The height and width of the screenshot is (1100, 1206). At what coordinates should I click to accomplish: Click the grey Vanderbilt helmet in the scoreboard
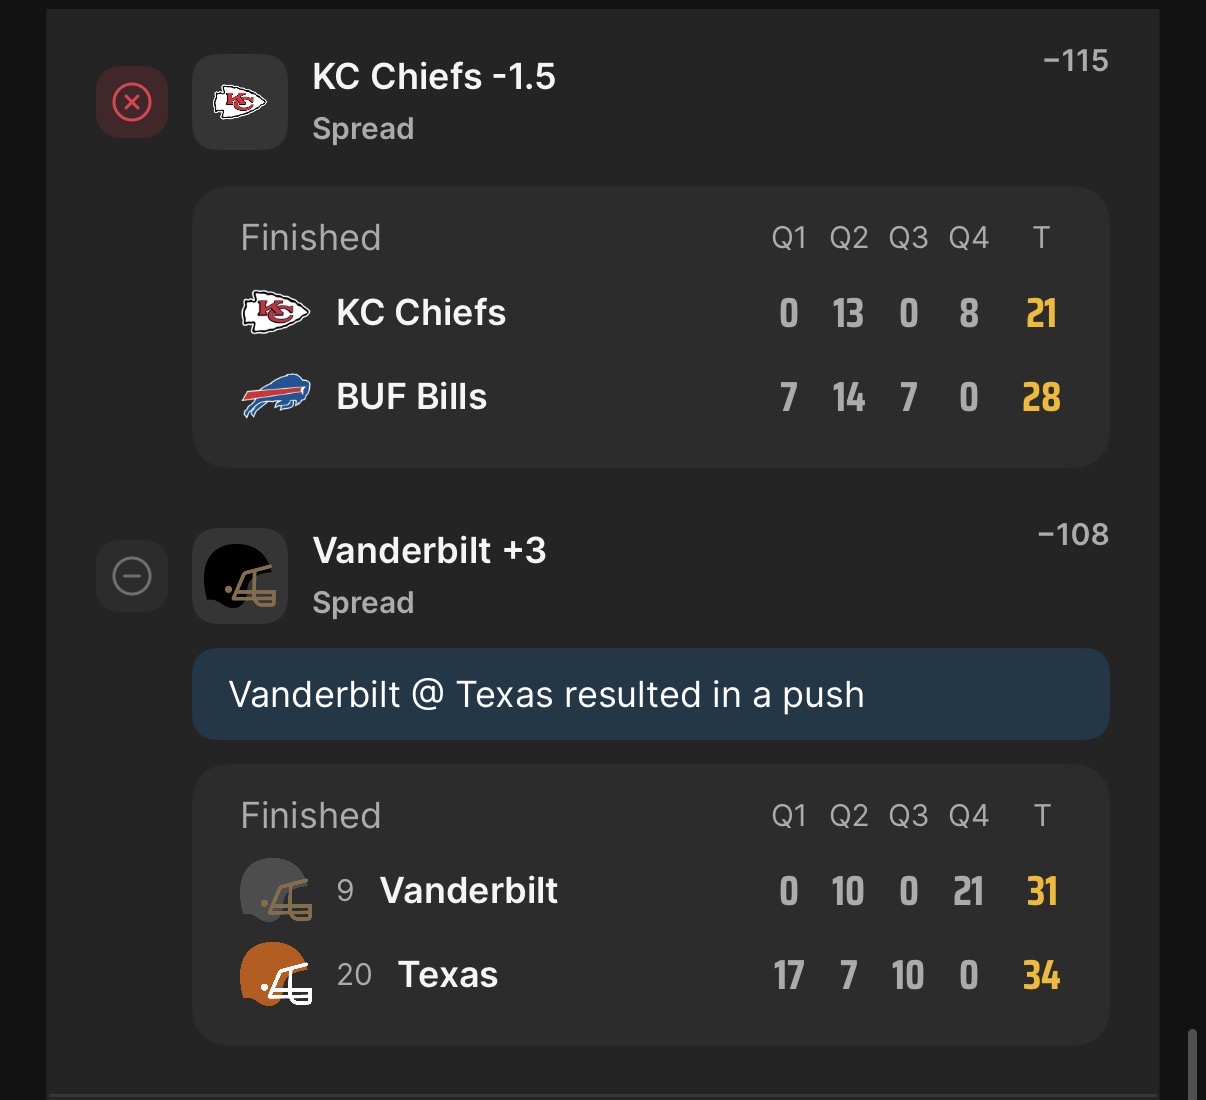pos(276,890)
